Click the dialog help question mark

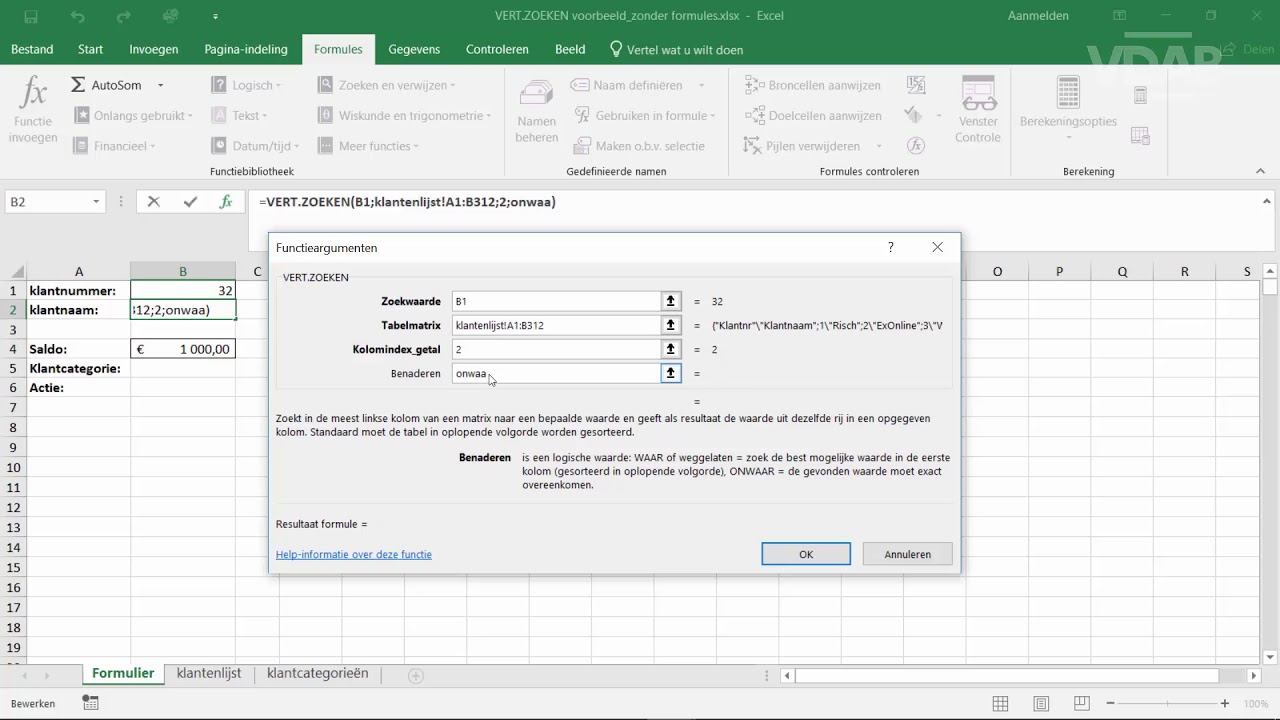(x=891, y=247)
